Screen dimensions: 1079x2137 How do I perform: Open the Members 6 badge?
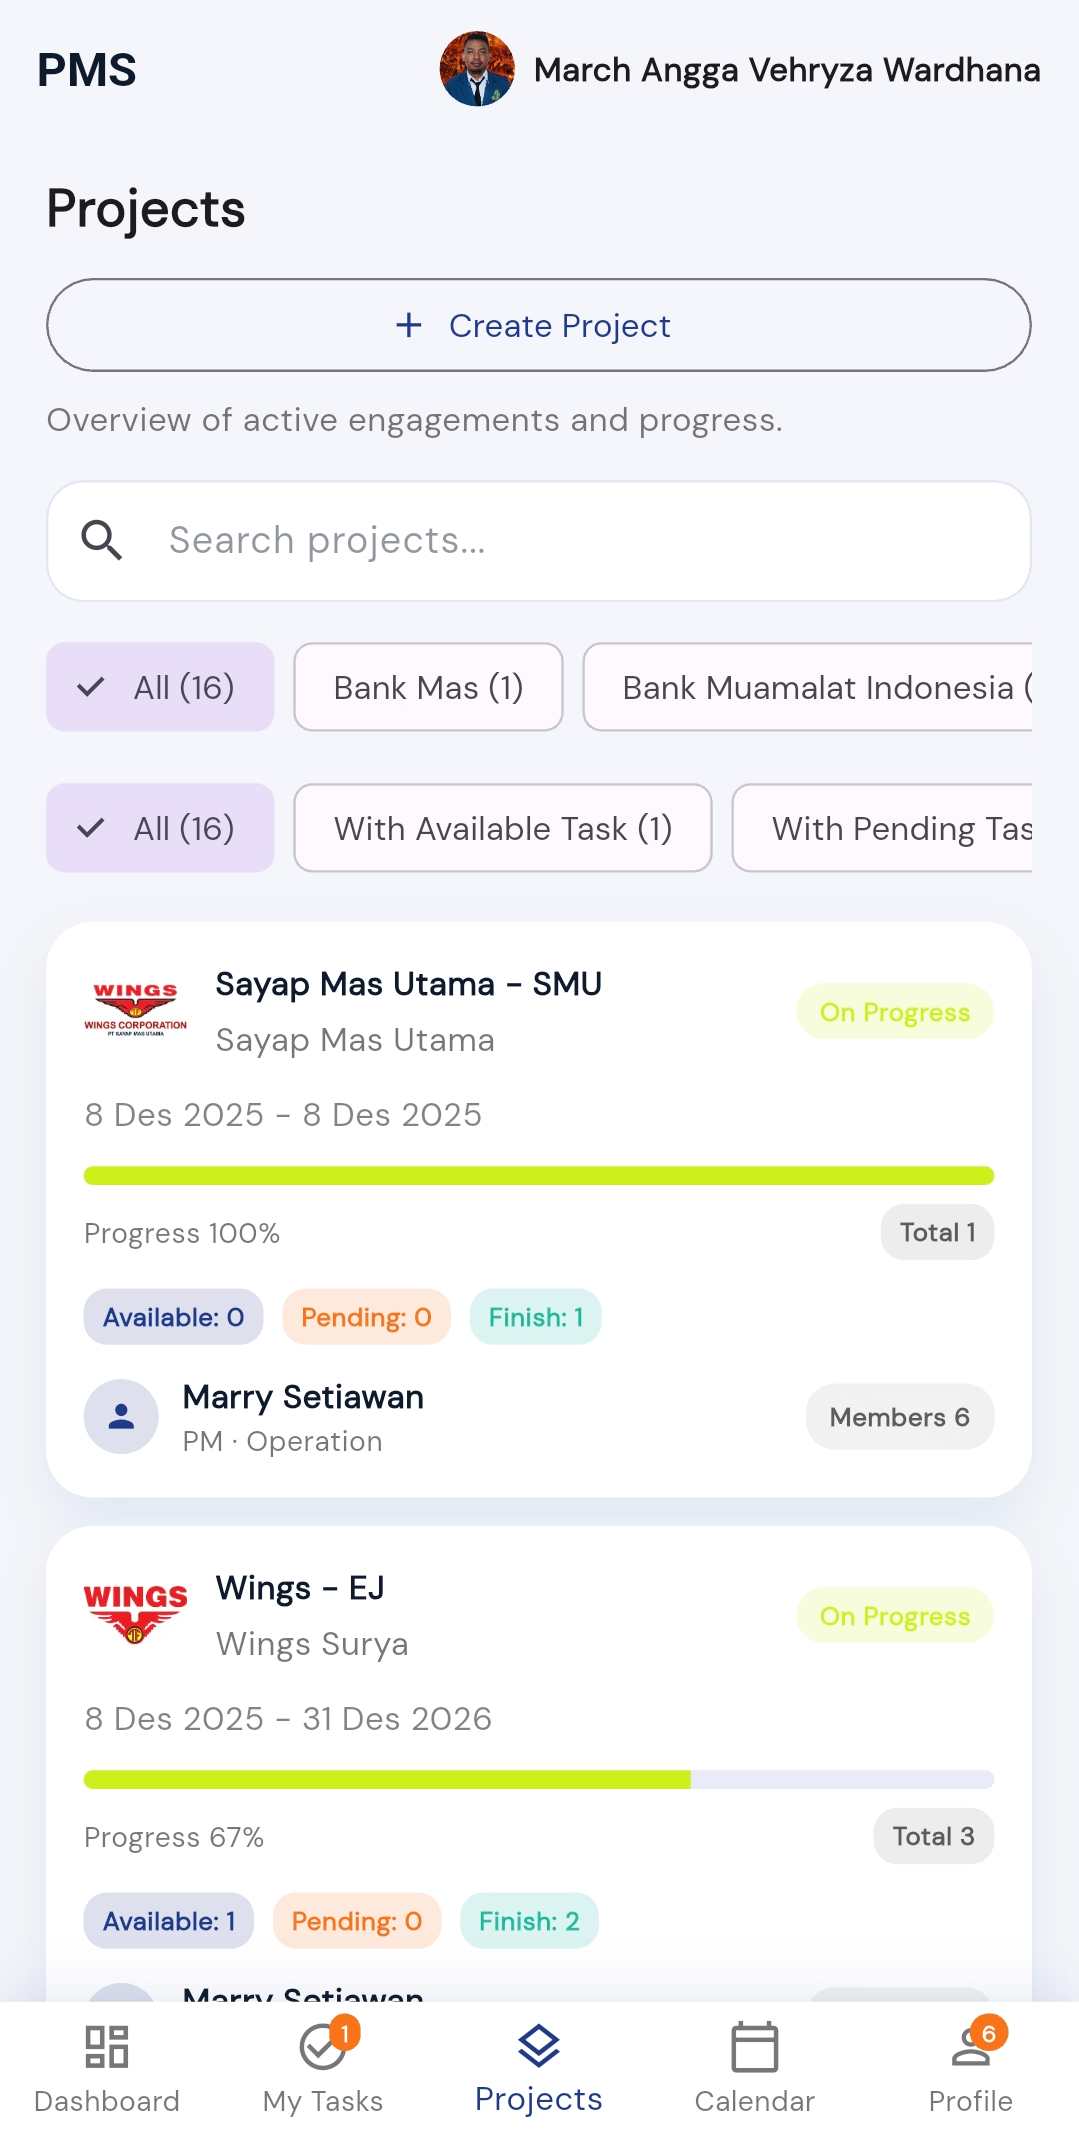coord(899,1417)
